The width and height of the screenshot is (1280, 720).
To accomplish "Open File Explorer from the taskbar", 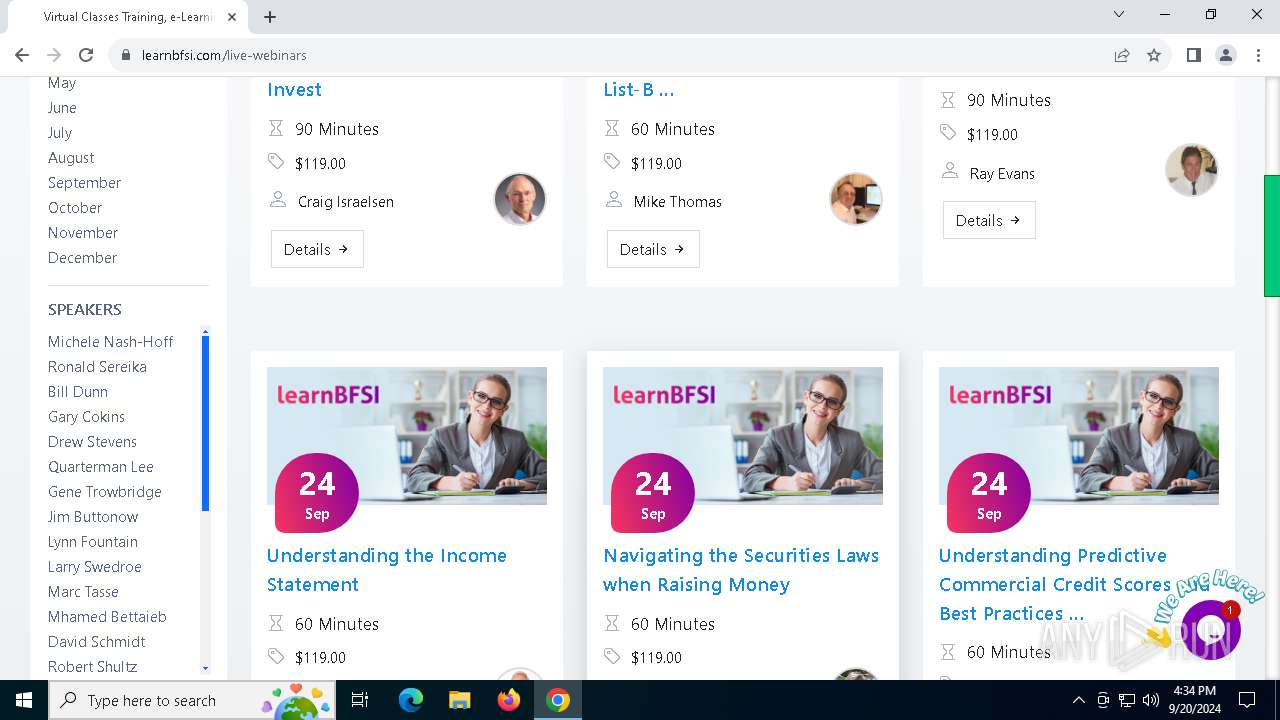I will pos(459,700).
